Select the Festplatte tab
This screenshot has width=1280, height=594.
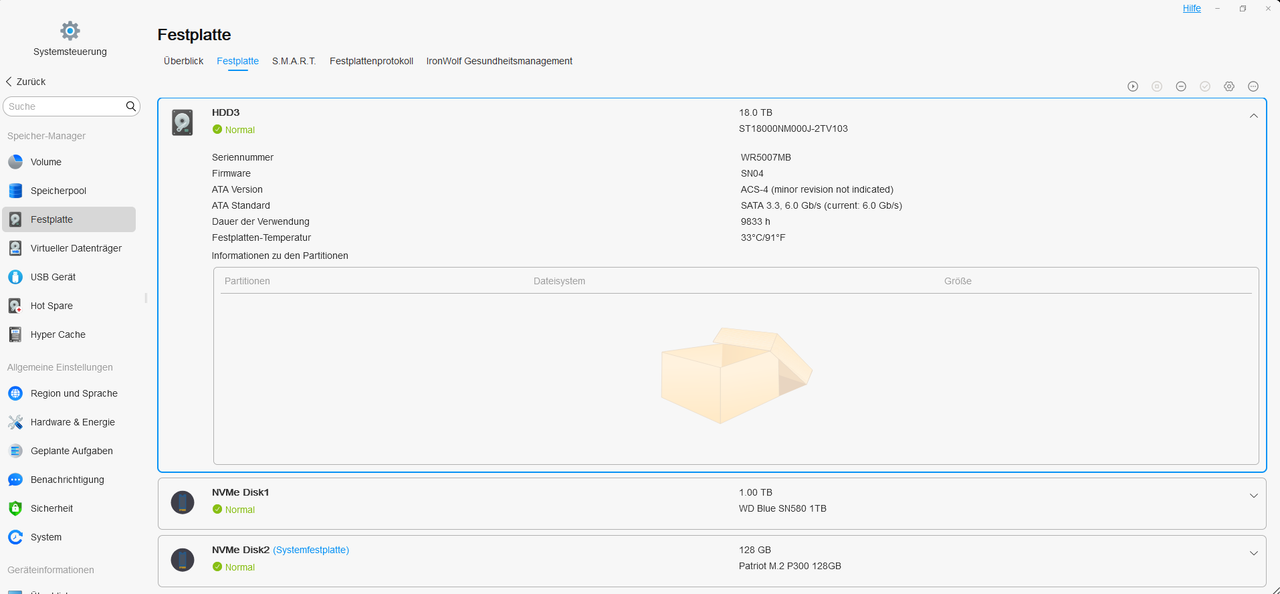click(x=238, y=61)
